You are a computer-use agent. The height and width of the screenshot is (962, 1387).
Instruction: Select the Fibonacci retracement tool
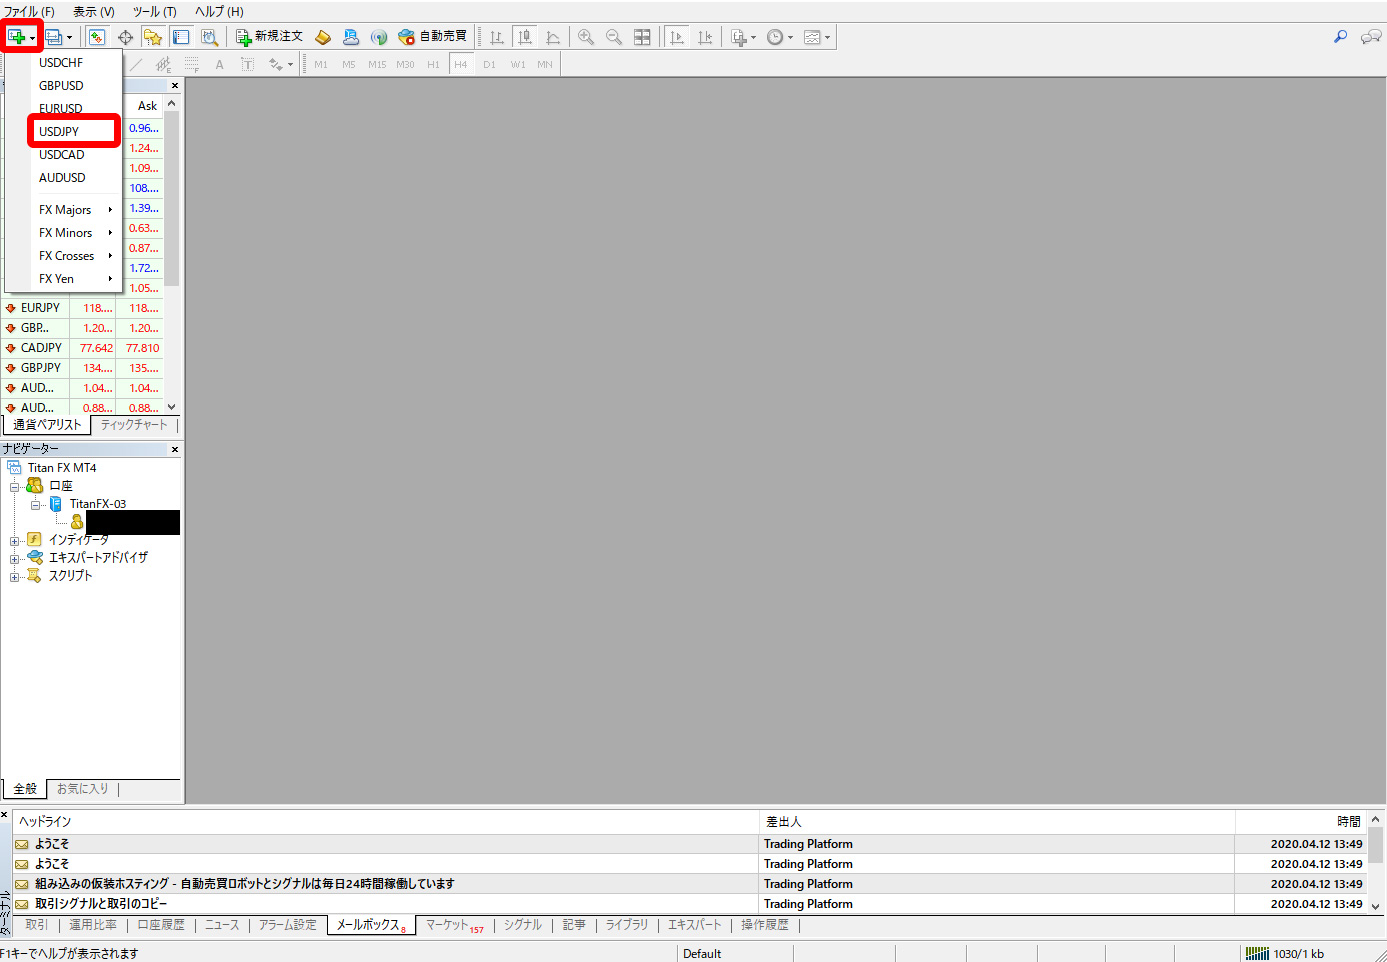(191, 64)
